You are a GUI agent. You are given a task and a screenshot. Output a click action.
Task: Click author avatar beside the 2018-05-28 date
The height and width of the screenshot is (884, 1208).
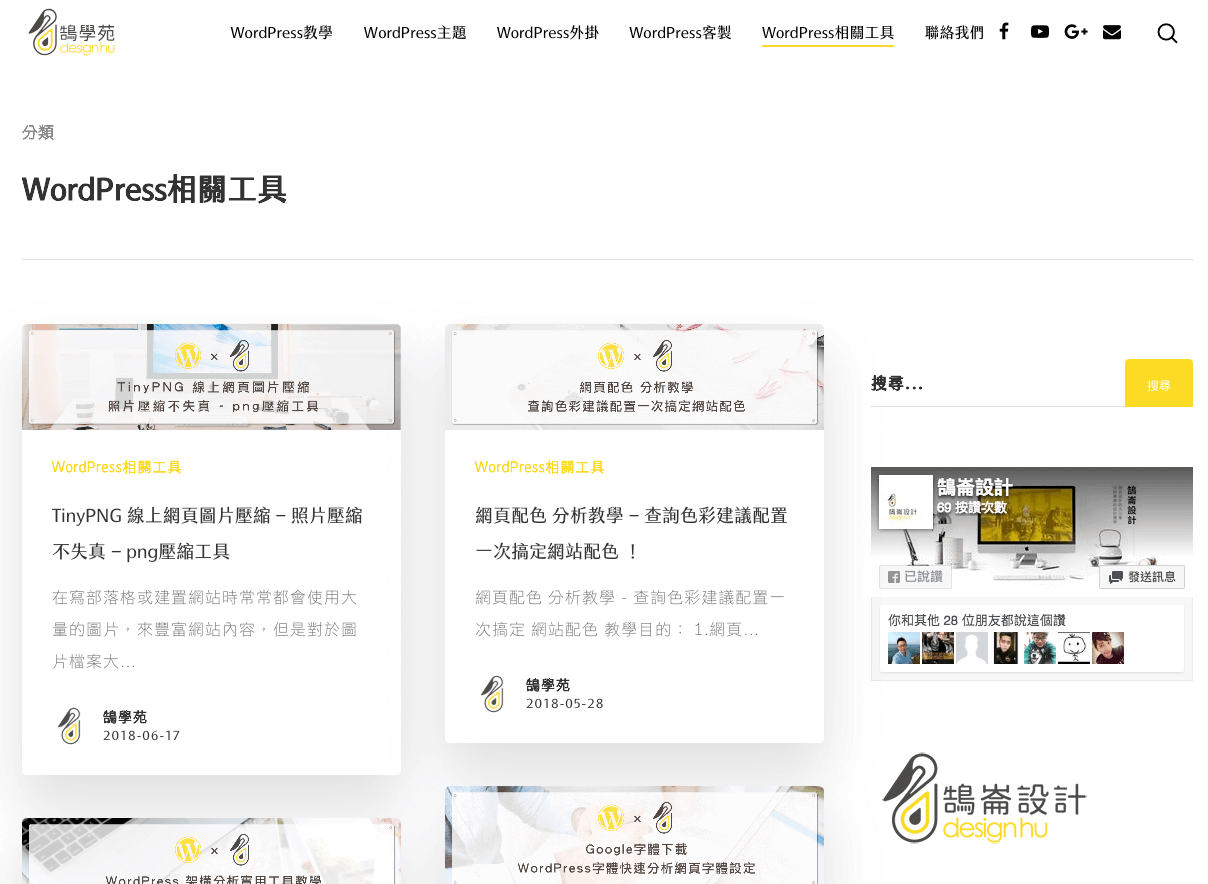click(493, 694)
